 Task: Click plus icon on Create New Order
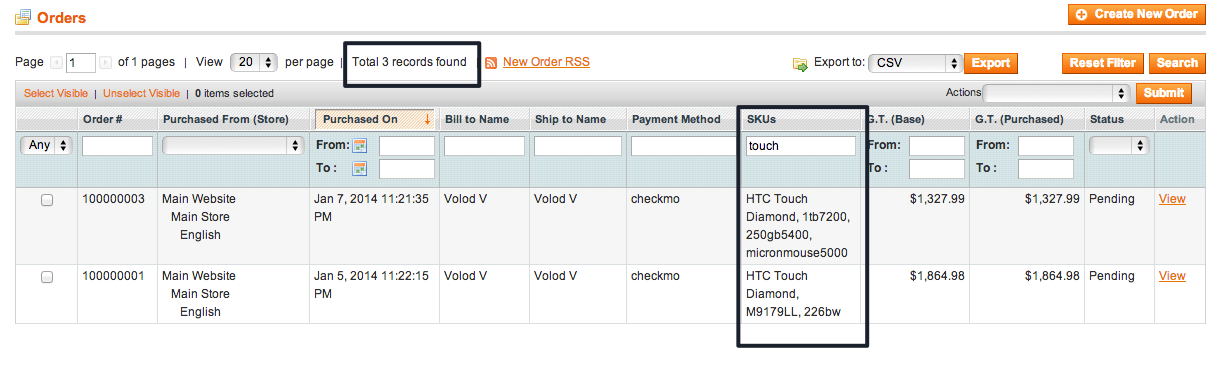tap(1081, 14)
